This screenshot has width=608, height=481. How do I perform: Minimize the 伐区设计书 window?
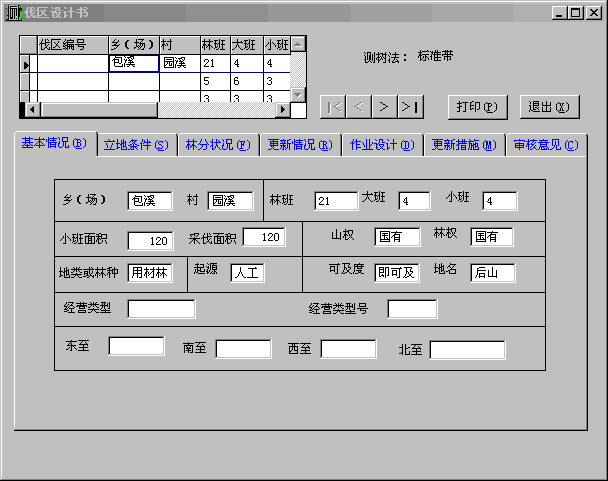[x=559, y=13]
